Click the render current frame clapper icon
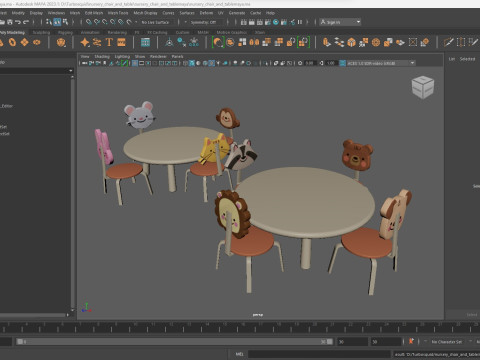480x360 pixels. 252,22
